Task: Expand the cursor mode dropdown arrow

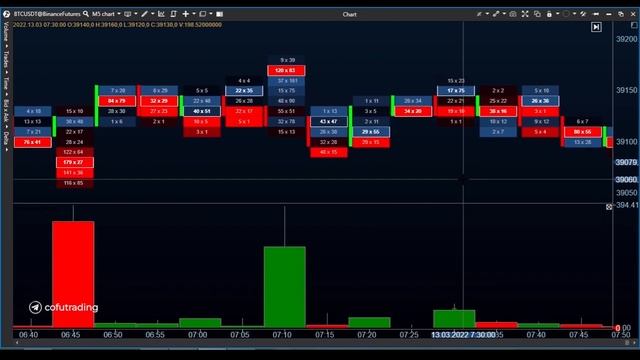Action: tap(194, 14)
